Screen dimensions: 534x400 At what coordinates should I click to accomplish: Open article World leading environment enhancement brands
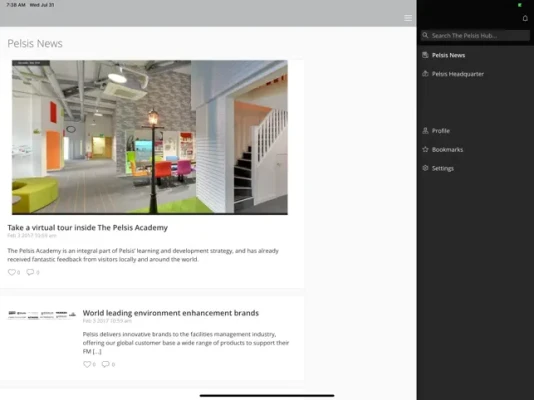pos(171,313)
